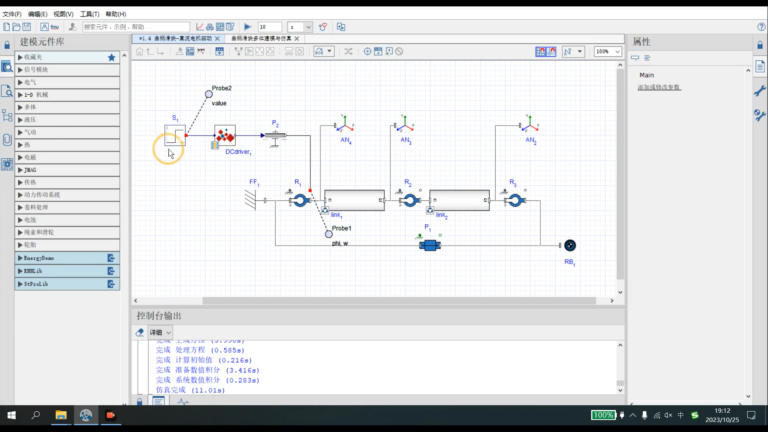This screenshot has height=432, width=768.
Task: Open the 文件(F) menu
Action: (x=12, y=14)
